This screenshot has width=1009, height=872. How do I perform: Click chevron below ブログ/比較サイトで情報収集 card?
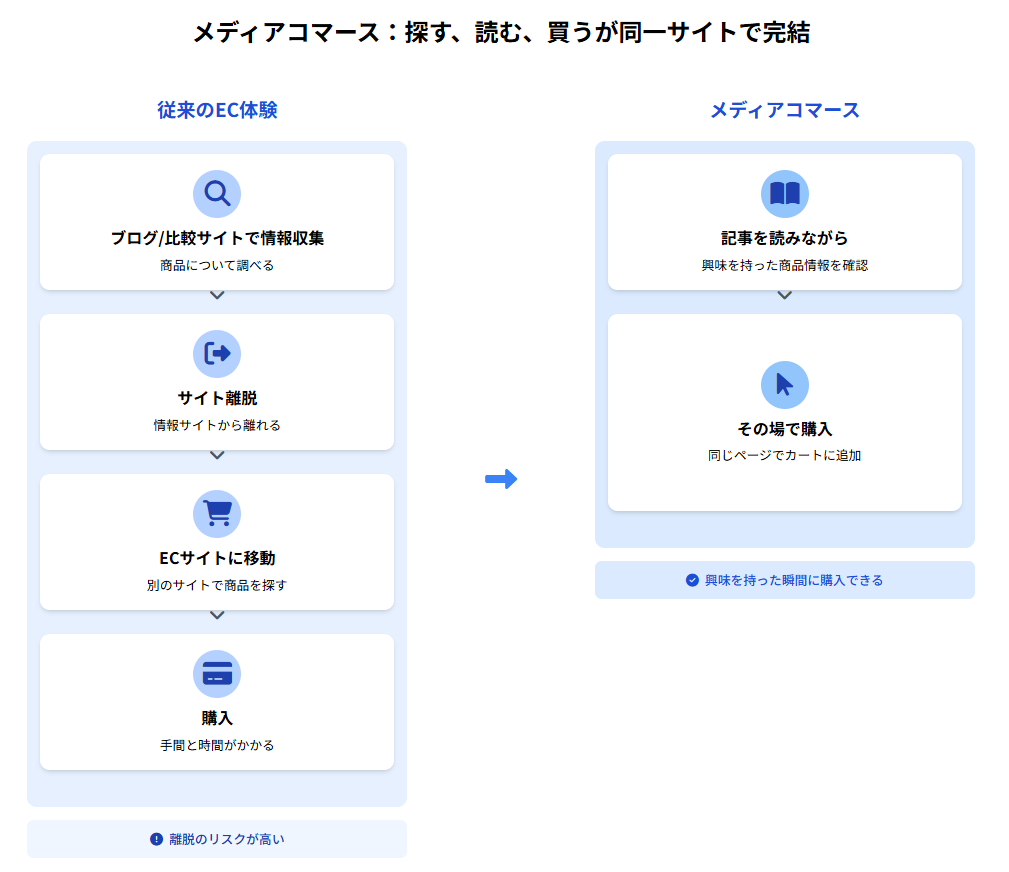point(217,295)
